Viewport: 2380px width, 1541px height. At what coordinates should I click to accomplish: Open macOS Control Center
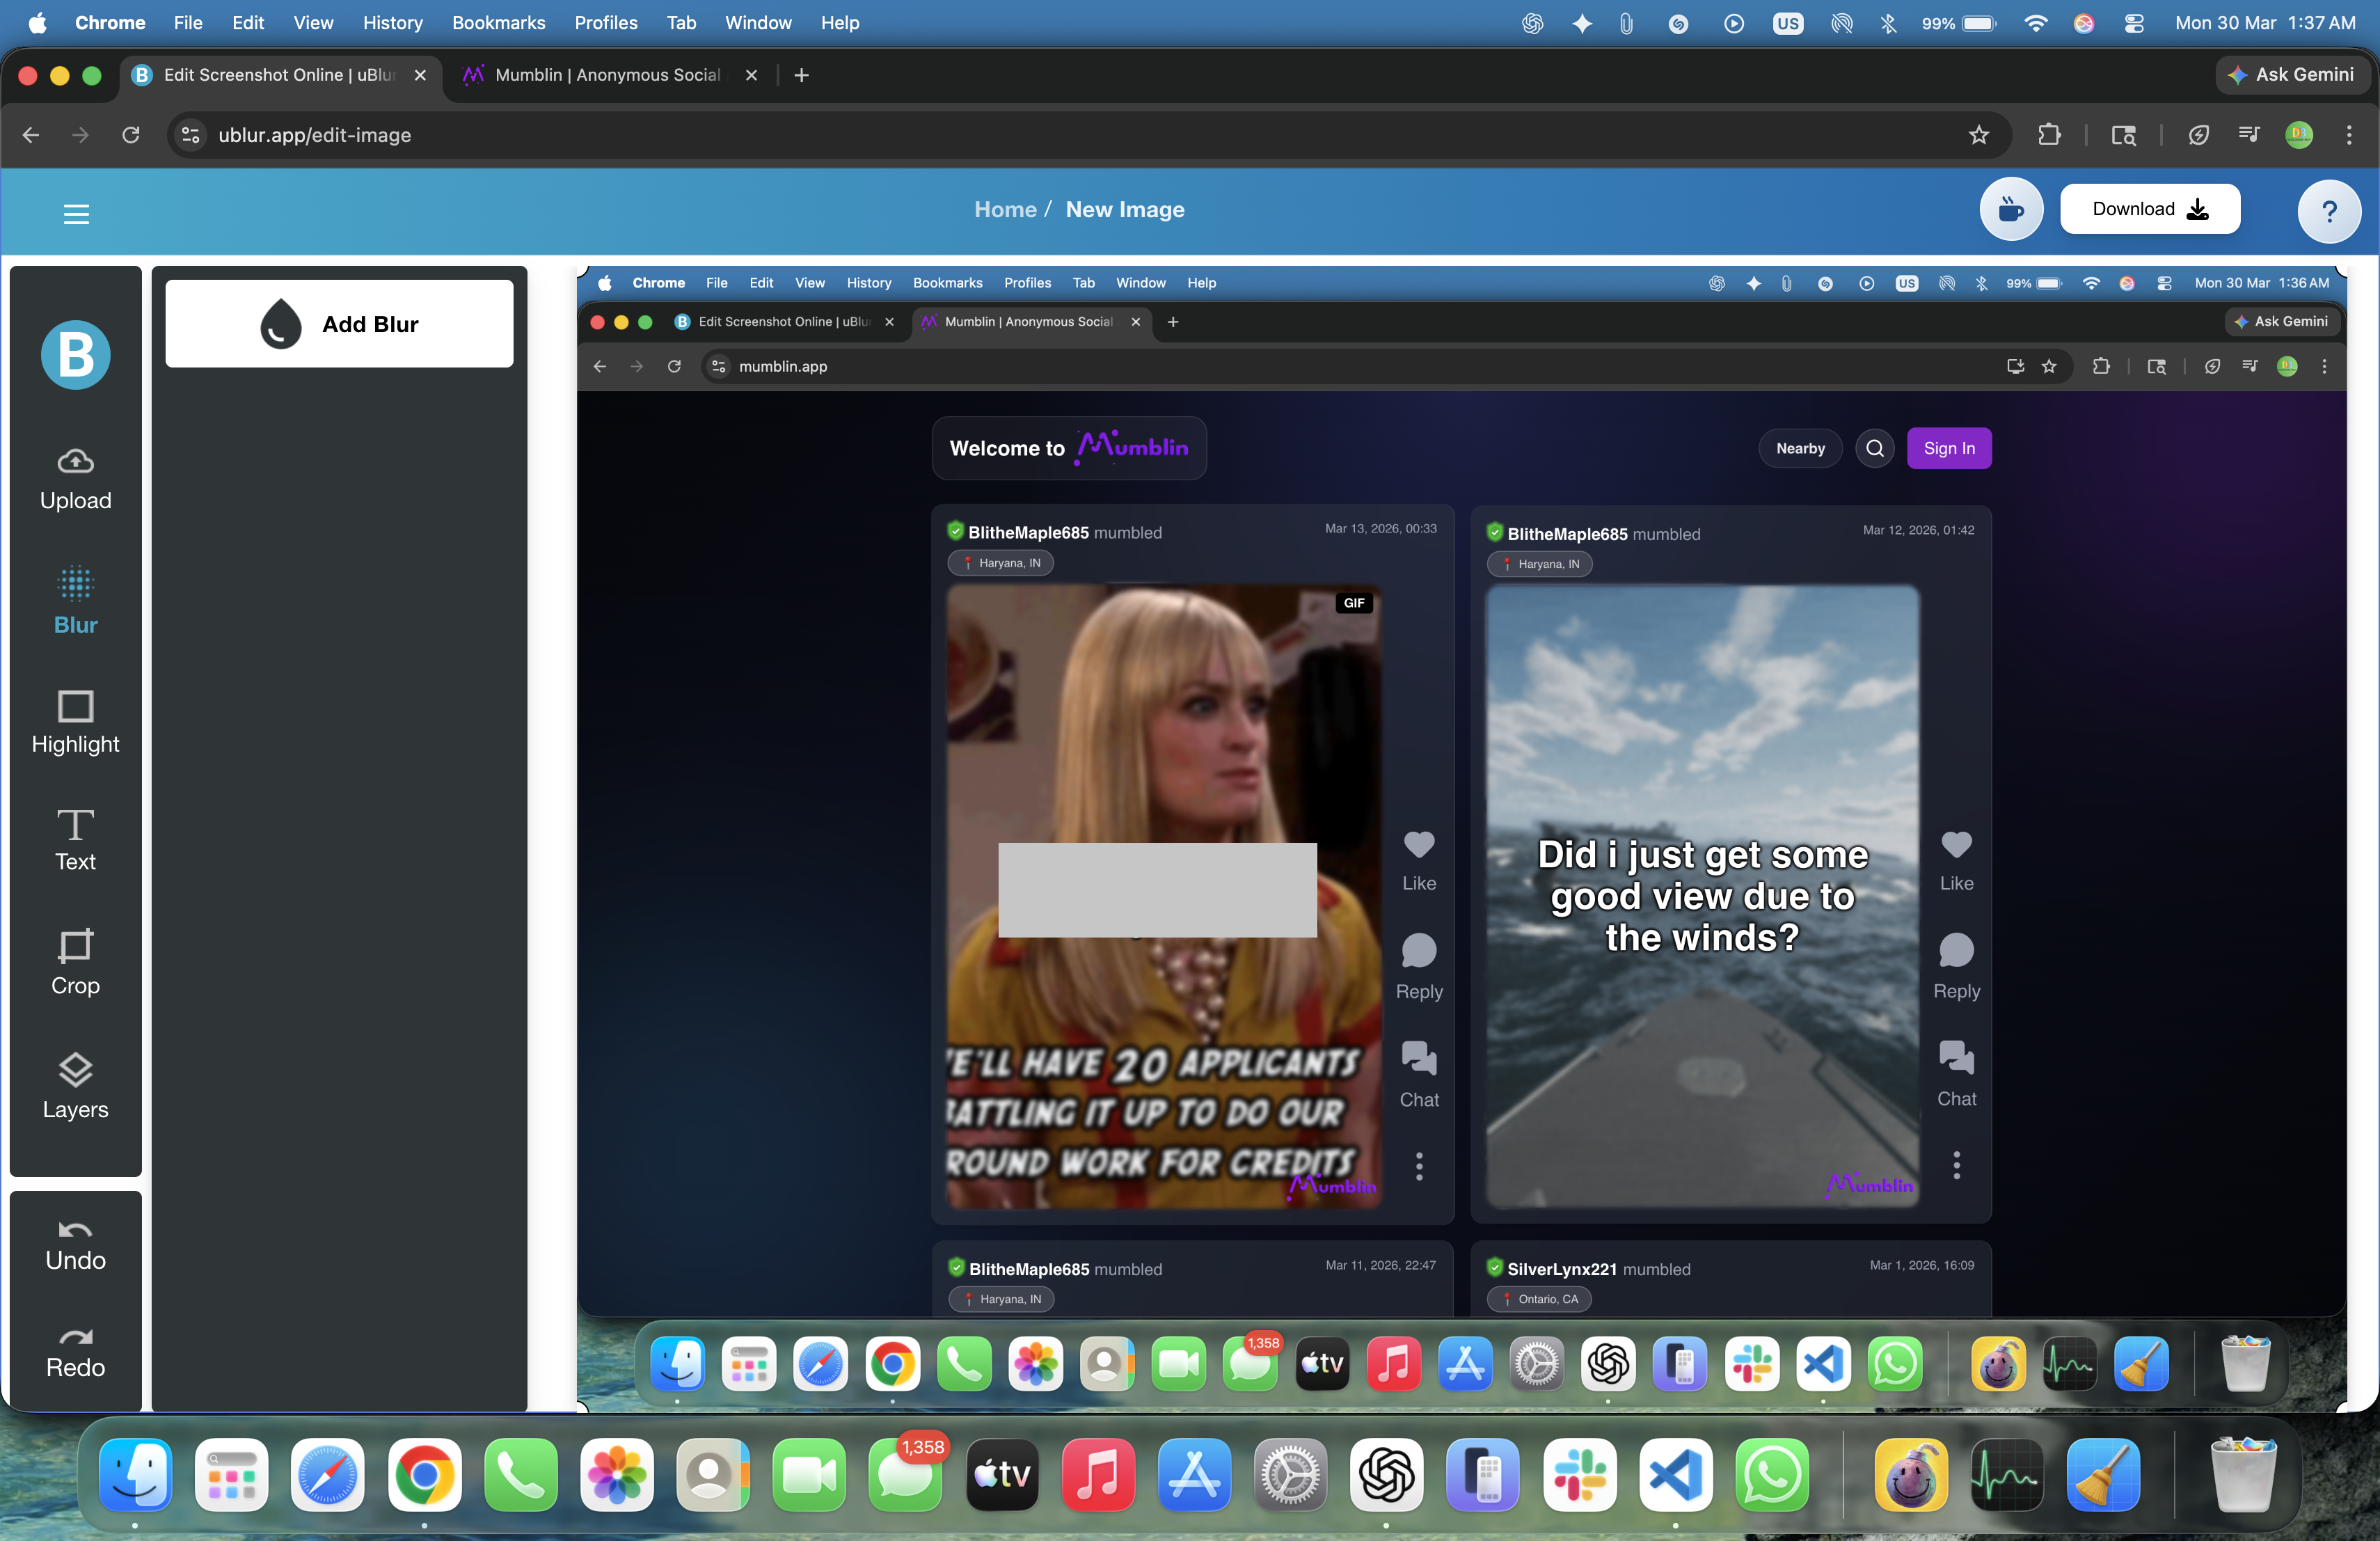tap(2133, 23)
